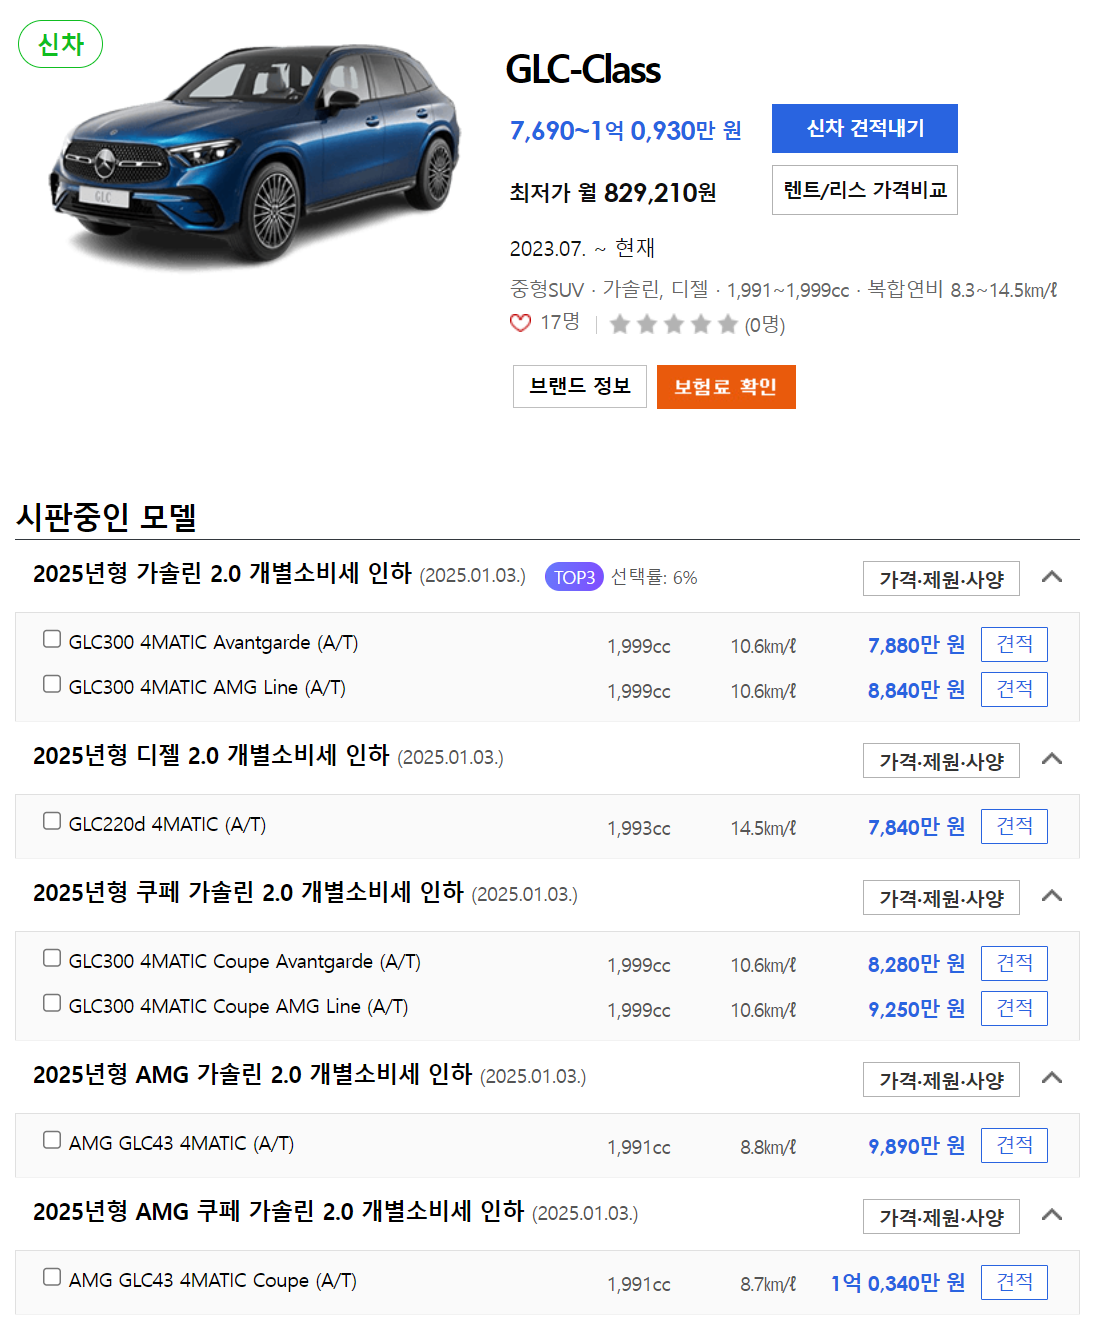Screen dimensions: 1095x1321
Task: Check AMG GLC43 4MATIC Coupe checkbox
Action: pos(52,1277)
